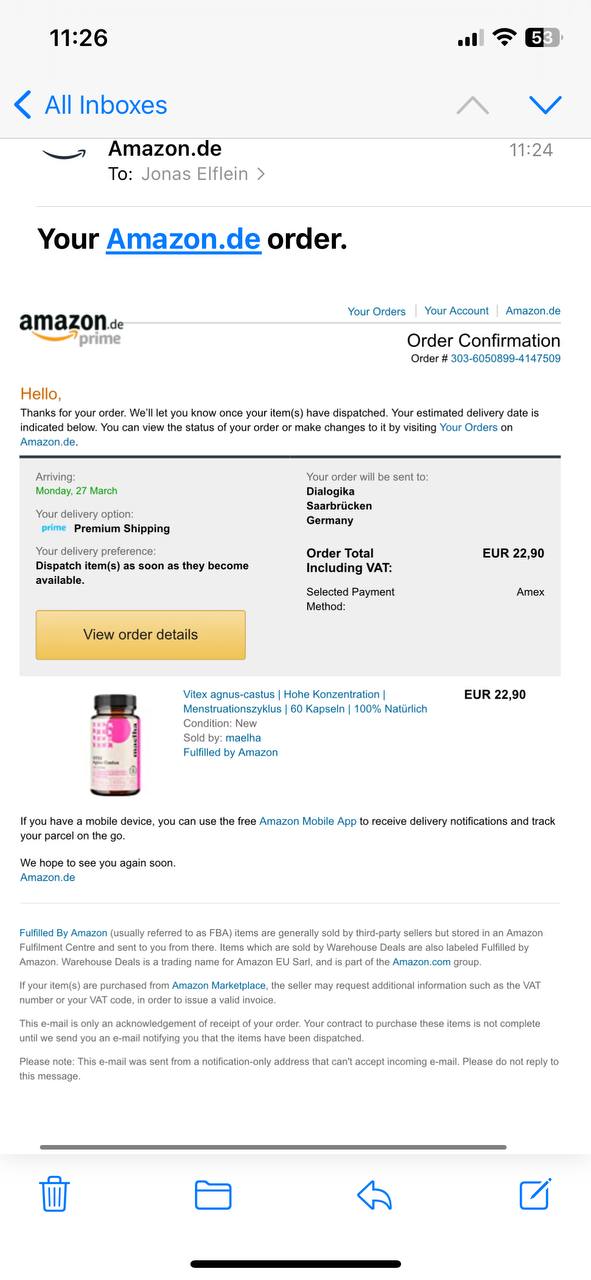This screenshot has width=591, height=1280.
Task: Open the Your Account header link
Action: point(456,311)
